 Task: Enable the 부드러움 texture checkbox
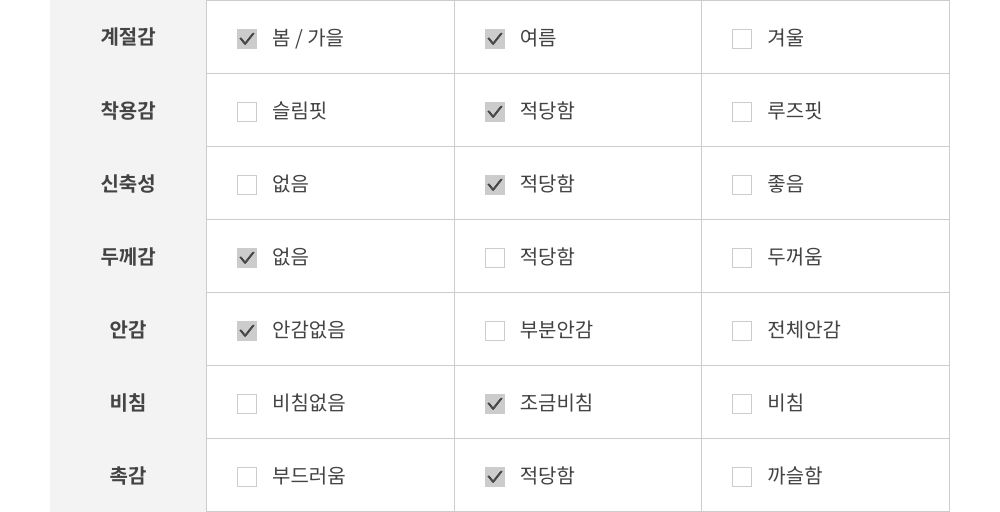click(247, 477)
